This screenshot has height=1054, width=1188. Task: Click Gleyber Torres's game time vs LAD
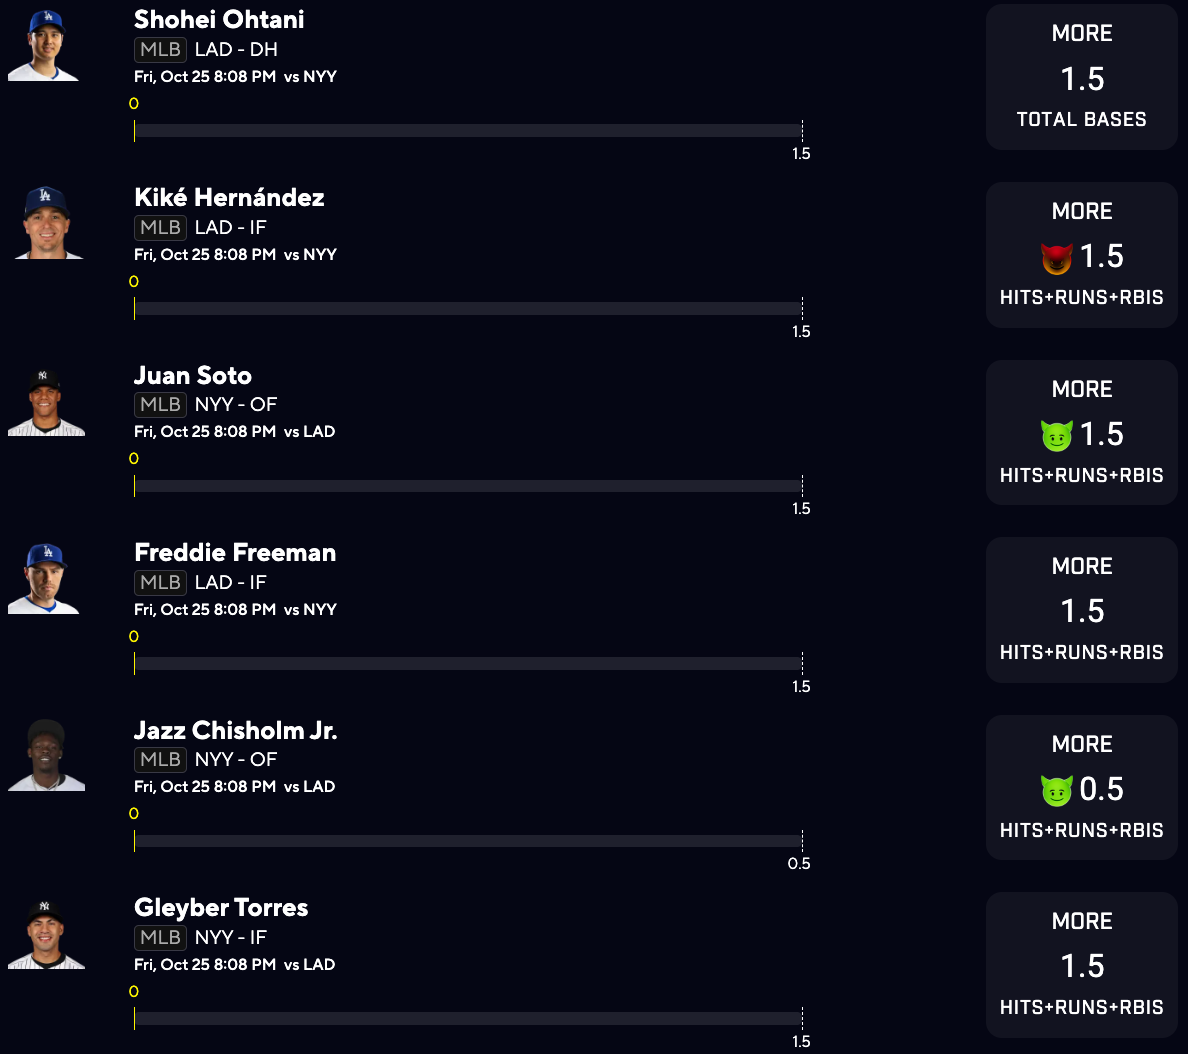point(235,964)
